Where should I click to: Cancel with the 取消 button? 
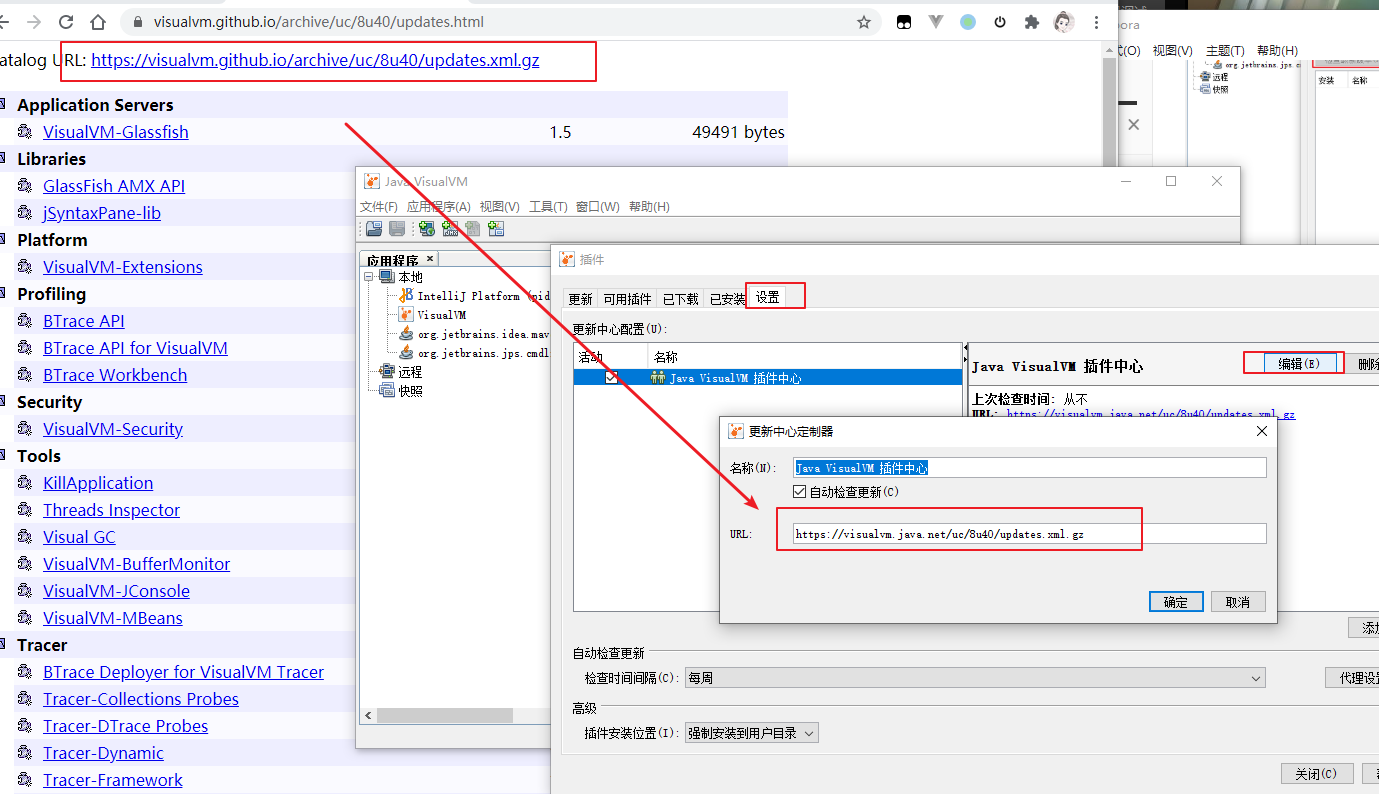pyautogui.click(x=1238, y=602)
